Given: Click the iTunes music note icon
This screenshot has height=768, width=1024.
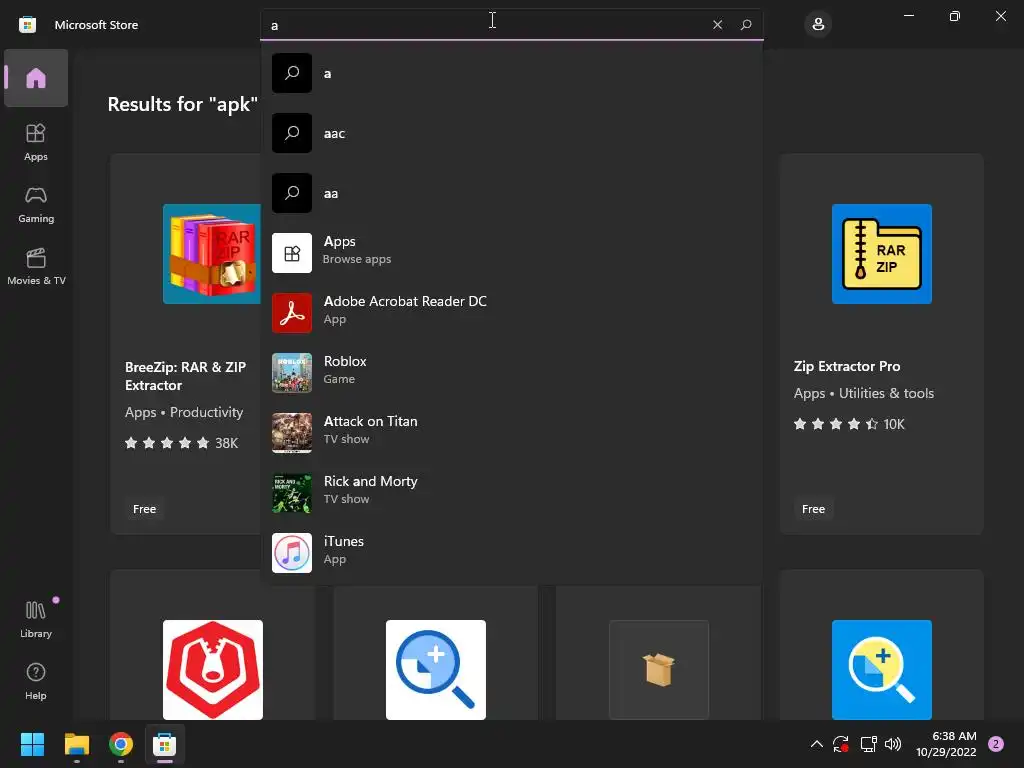Looking at the screenshot, I should pos(292,552).
